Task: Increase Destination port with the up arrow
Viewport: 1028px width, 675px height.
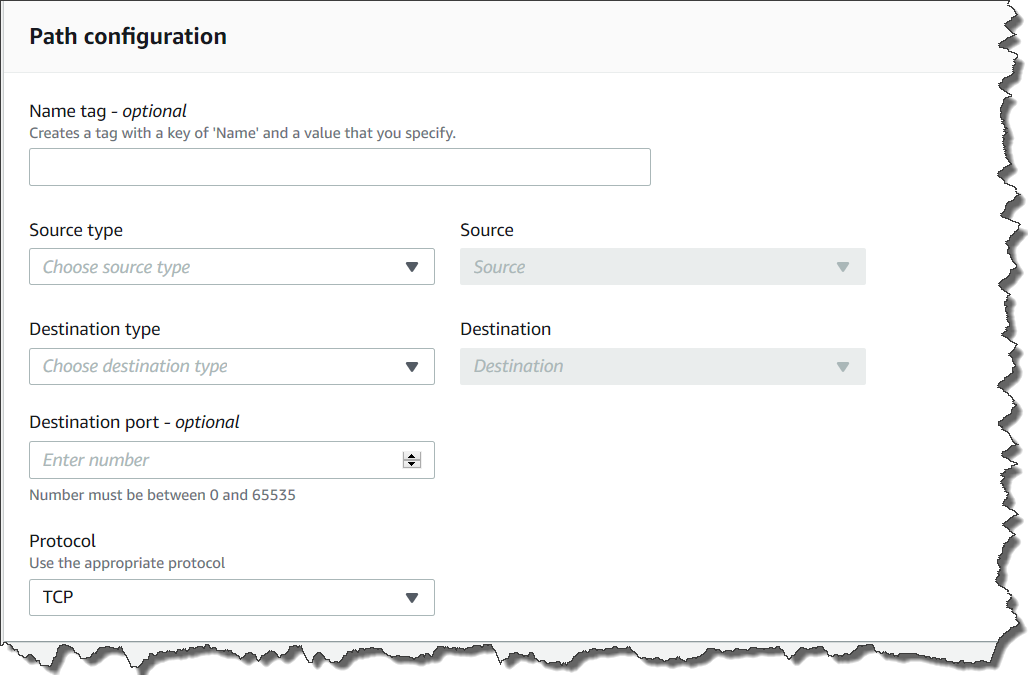Action: click(x=411, y=456)
